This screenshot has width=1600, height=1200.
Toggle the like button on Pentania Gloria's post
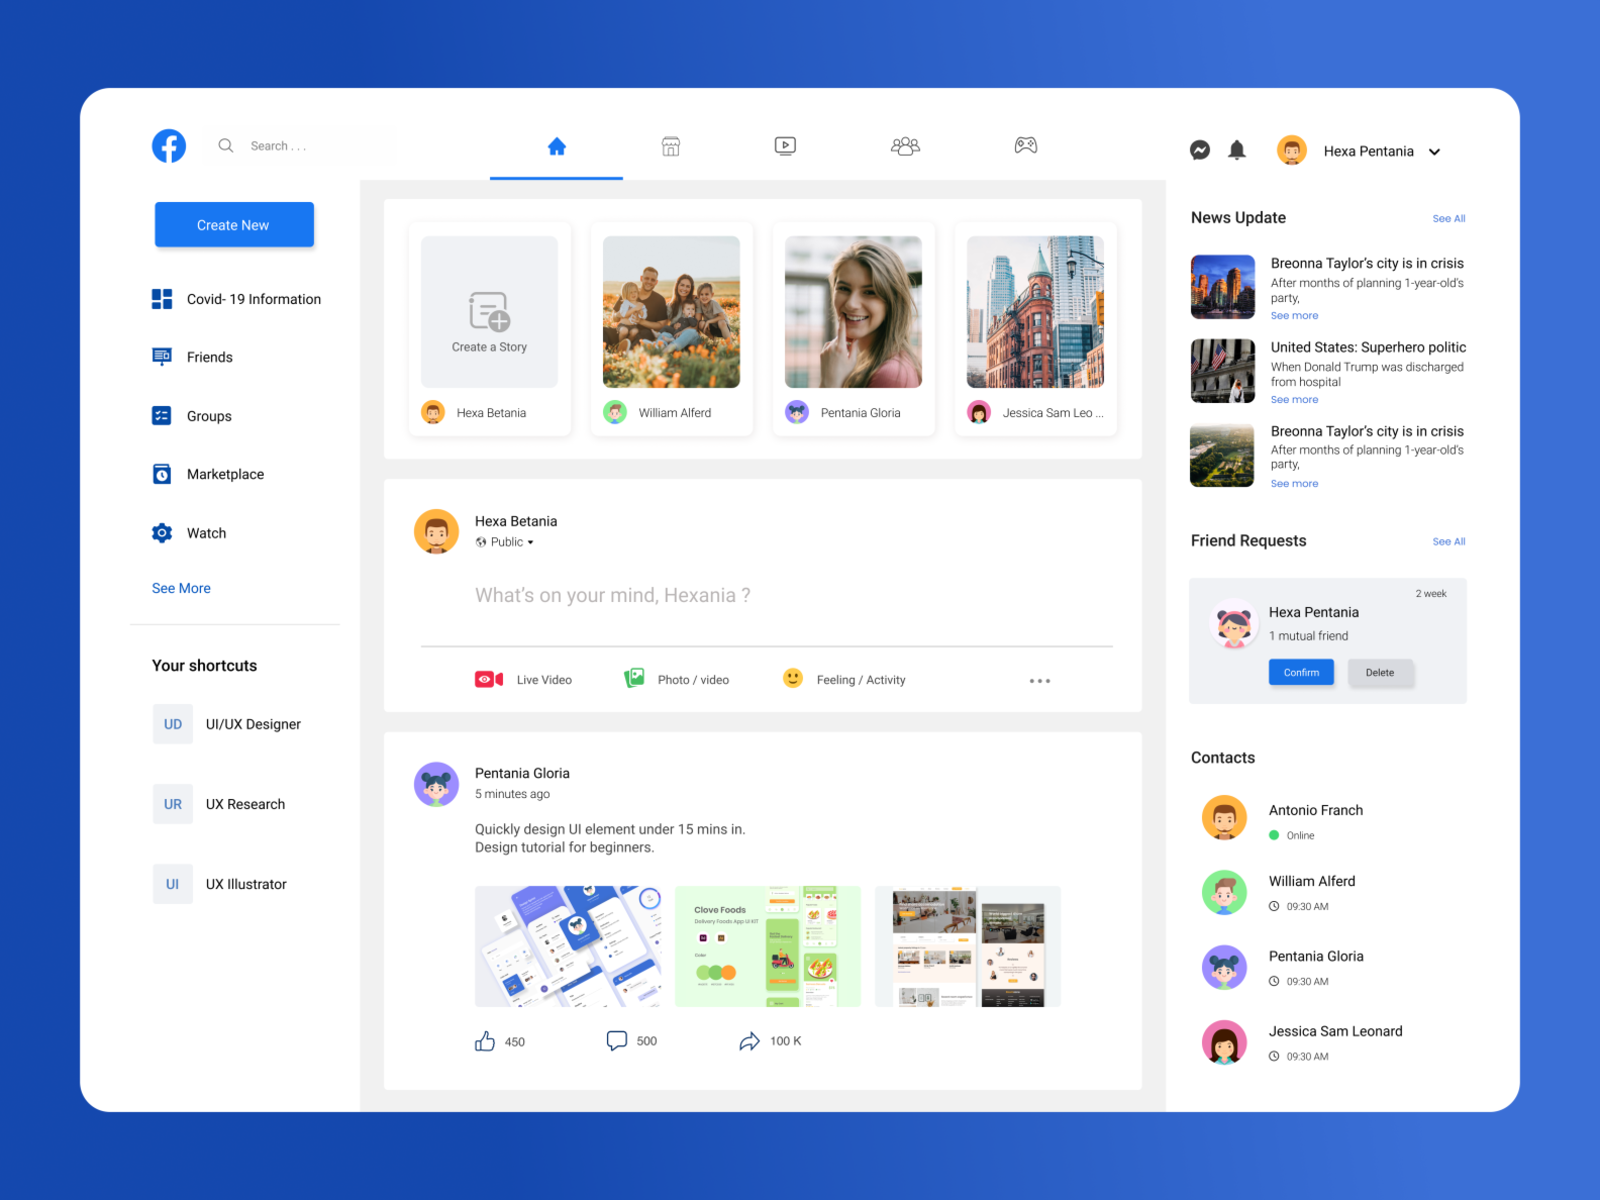click(485, 1040)
